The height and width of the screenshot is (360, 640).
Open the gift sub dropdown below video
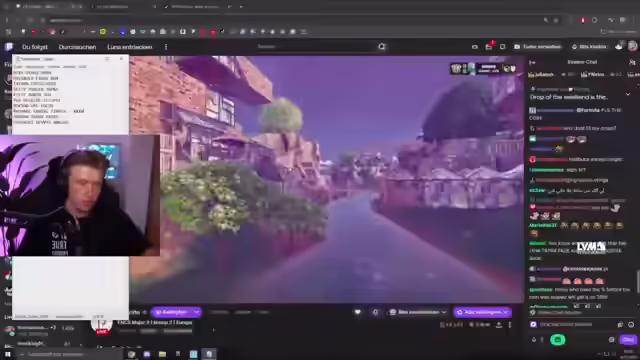click(x=417, y=312)
